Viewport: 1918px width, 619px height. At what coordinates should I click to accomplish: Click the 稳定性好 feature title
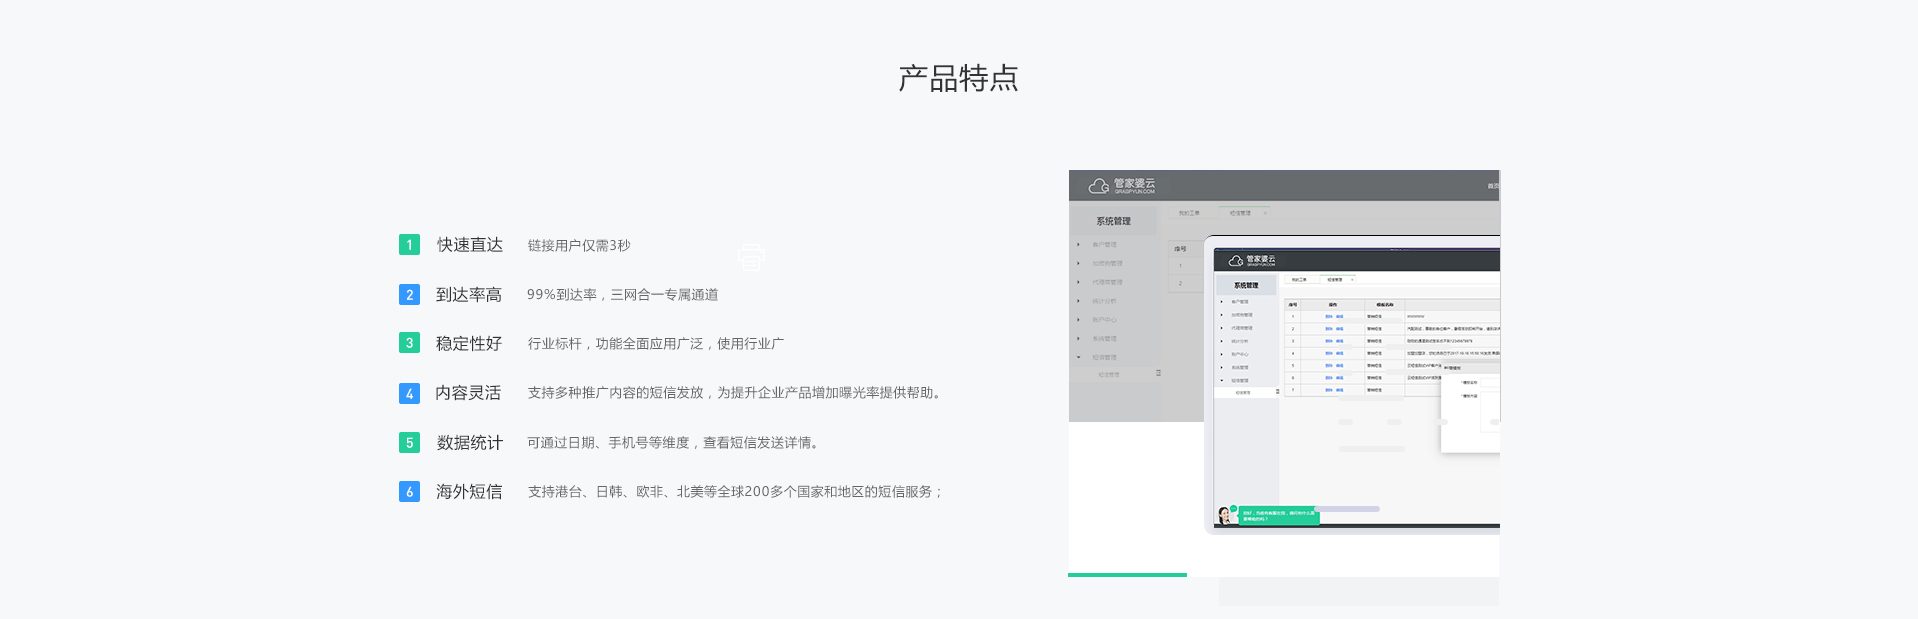click(468, 343)
